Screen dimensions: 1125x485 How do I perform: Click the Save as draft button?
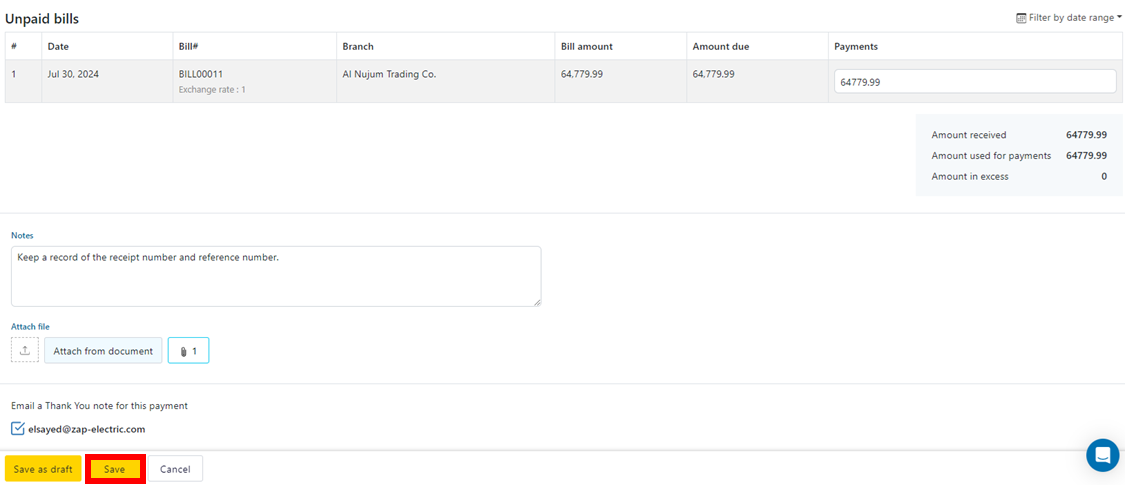(43, 469)
